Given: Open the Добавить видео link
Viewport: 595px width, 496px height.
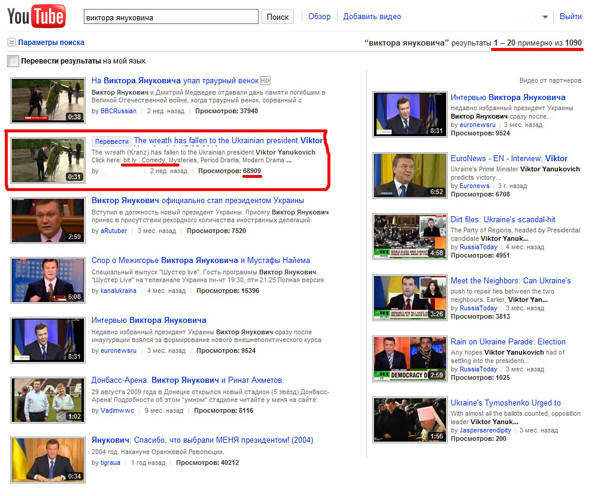Looking at the screenshot, I should point(372,16).
